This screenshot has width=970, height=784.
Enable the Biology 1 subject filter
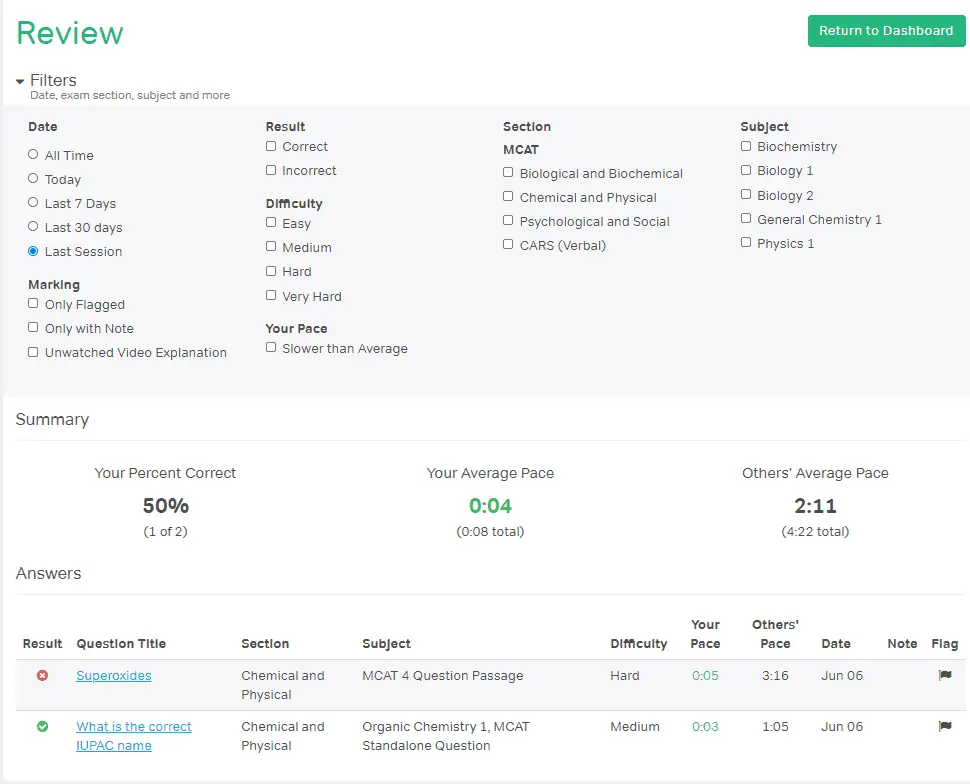pos(746,170)
